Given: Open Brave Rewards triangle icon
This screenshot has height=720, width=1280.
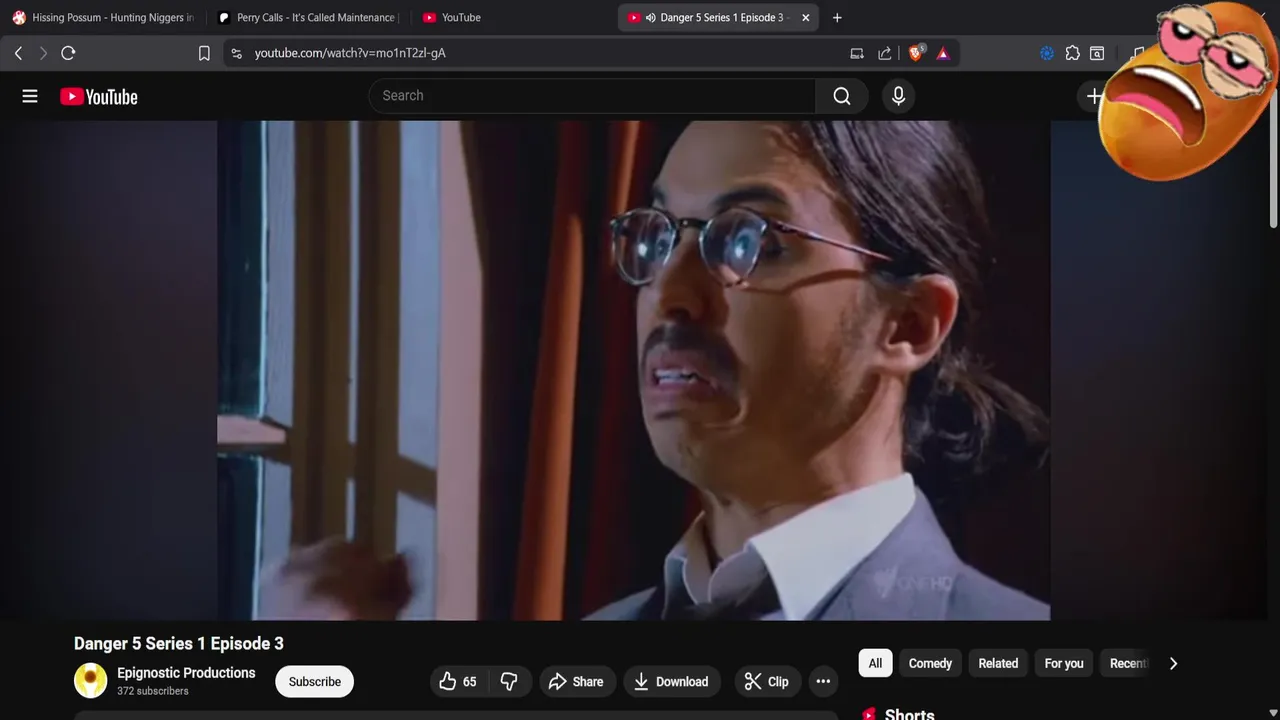Looking at the screenshot, I should [943, 53].
